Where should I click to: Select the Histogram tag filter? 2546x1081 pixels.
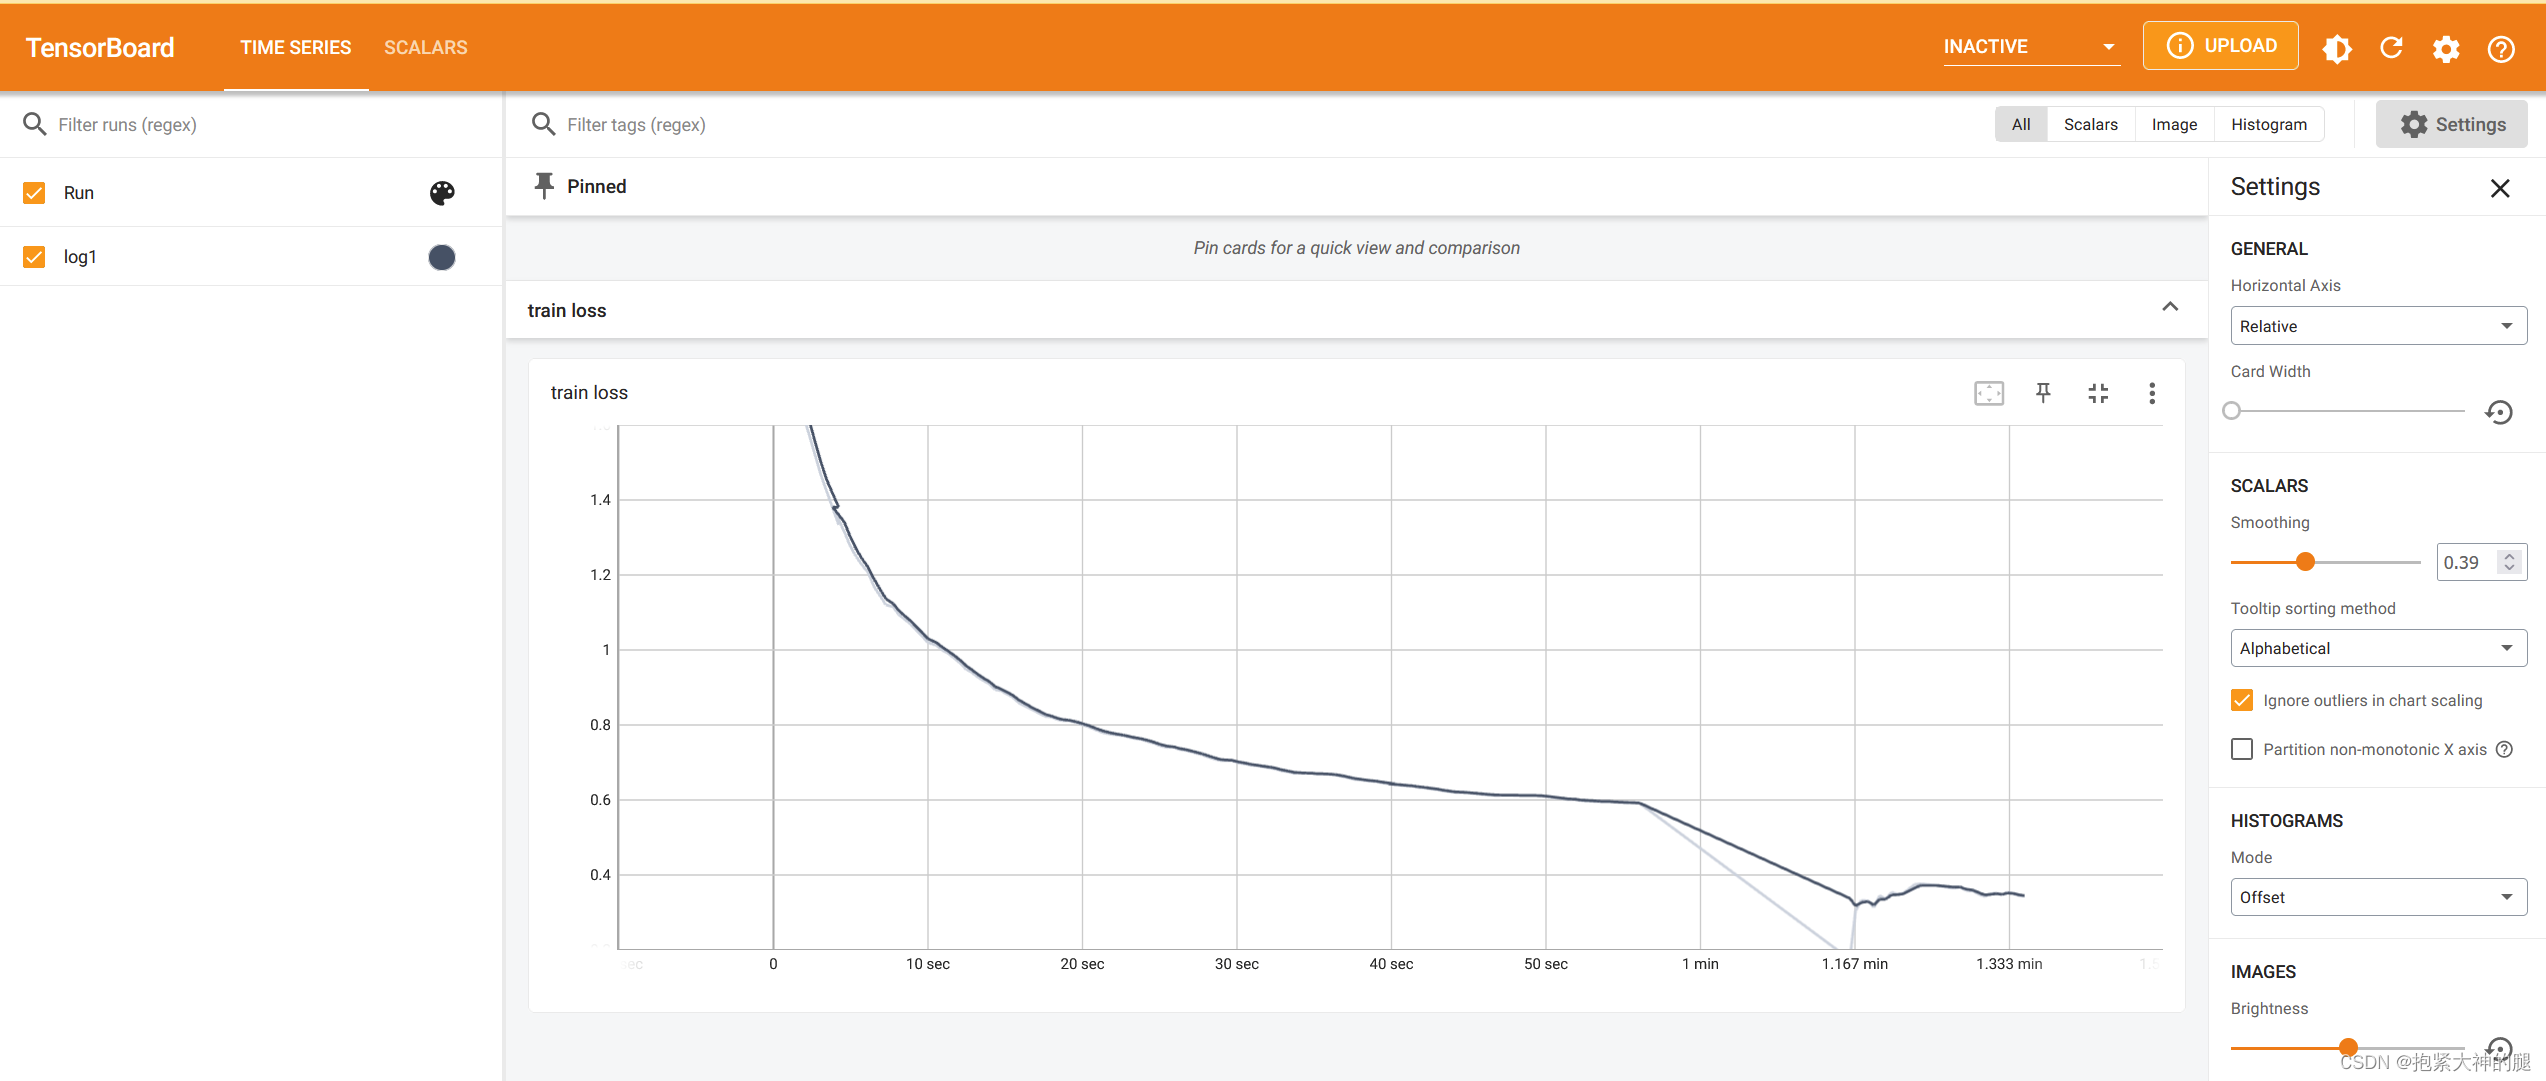(2269, 124)
